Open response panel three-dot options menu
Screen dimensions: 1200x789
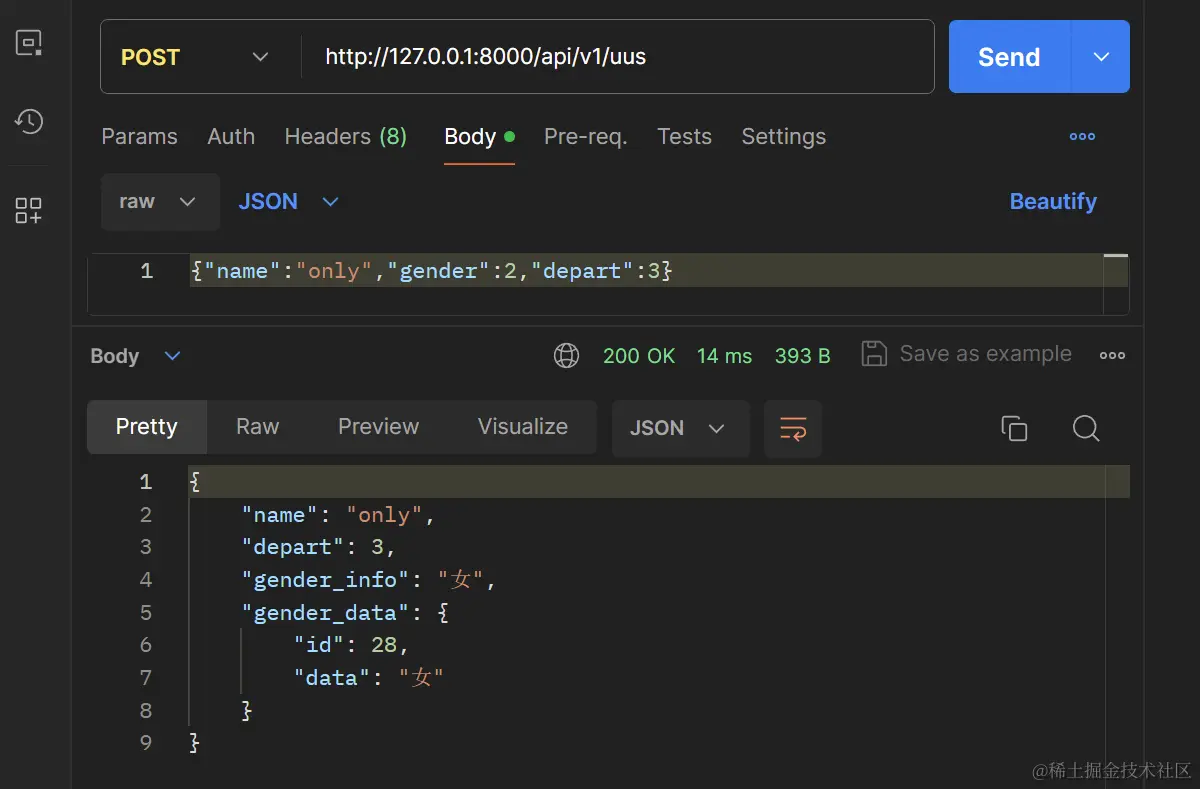1112,355
